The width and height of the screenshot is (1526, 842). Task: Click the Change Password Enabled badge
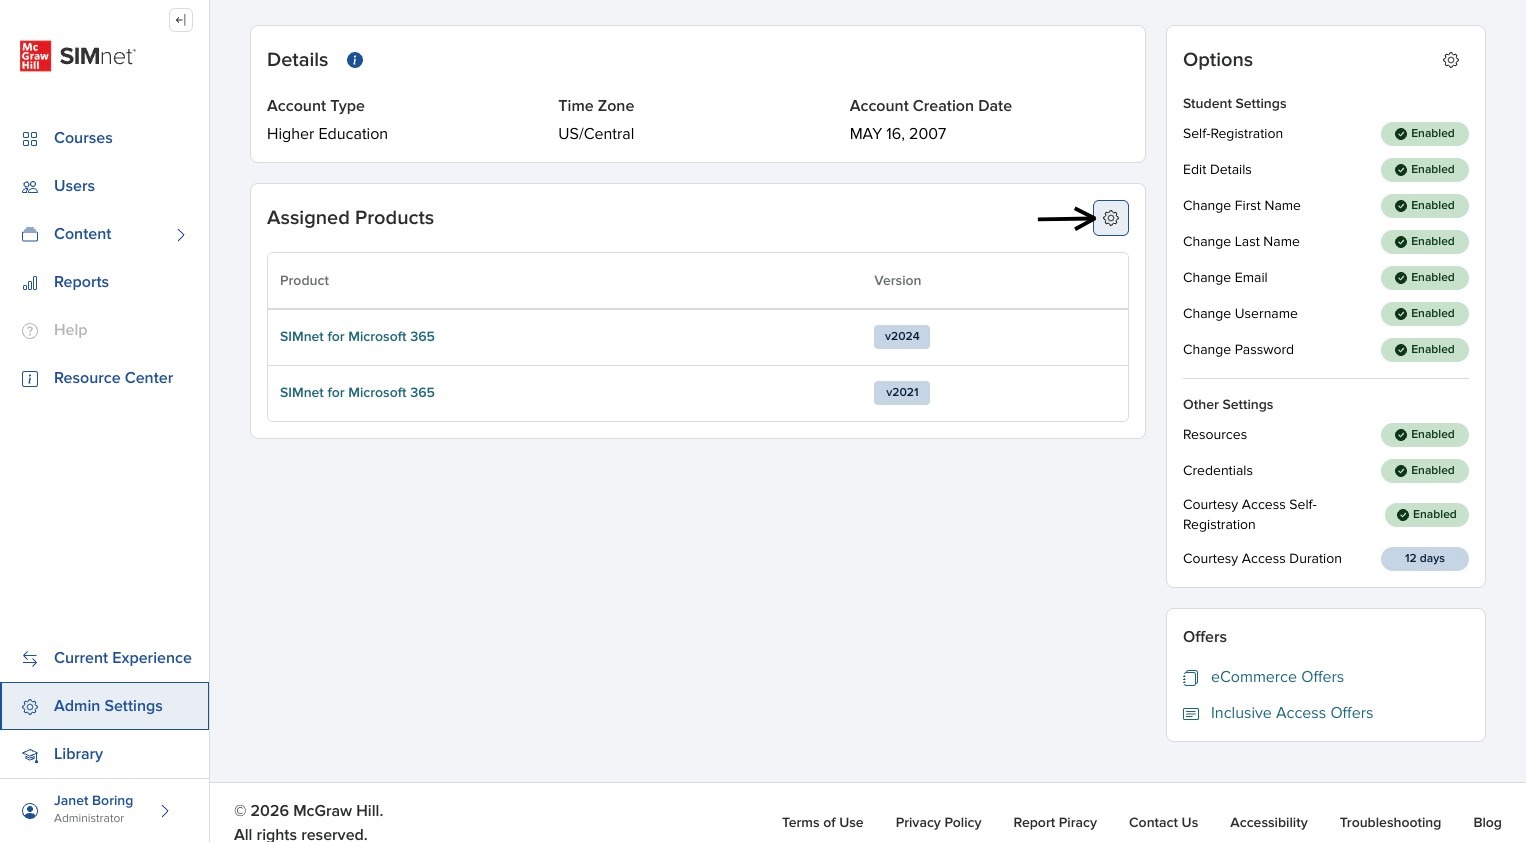coord(1425,350)
